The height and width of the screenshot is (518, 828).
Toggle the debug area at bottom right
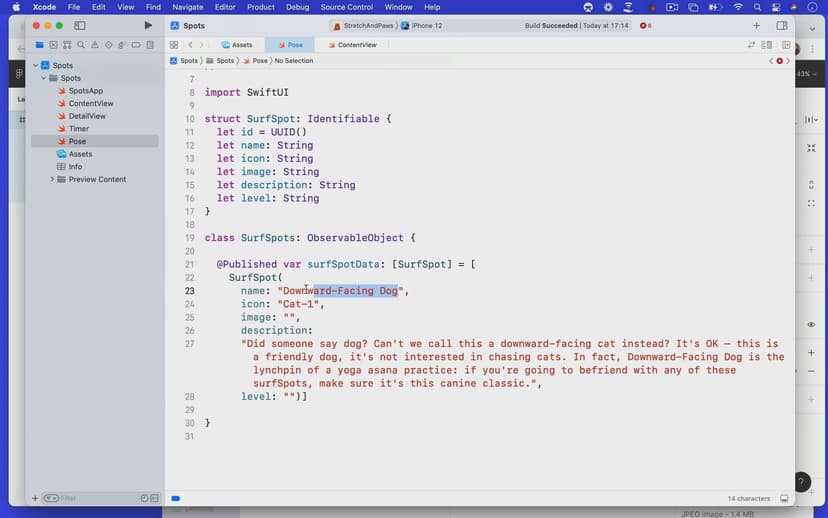[784, 498]
